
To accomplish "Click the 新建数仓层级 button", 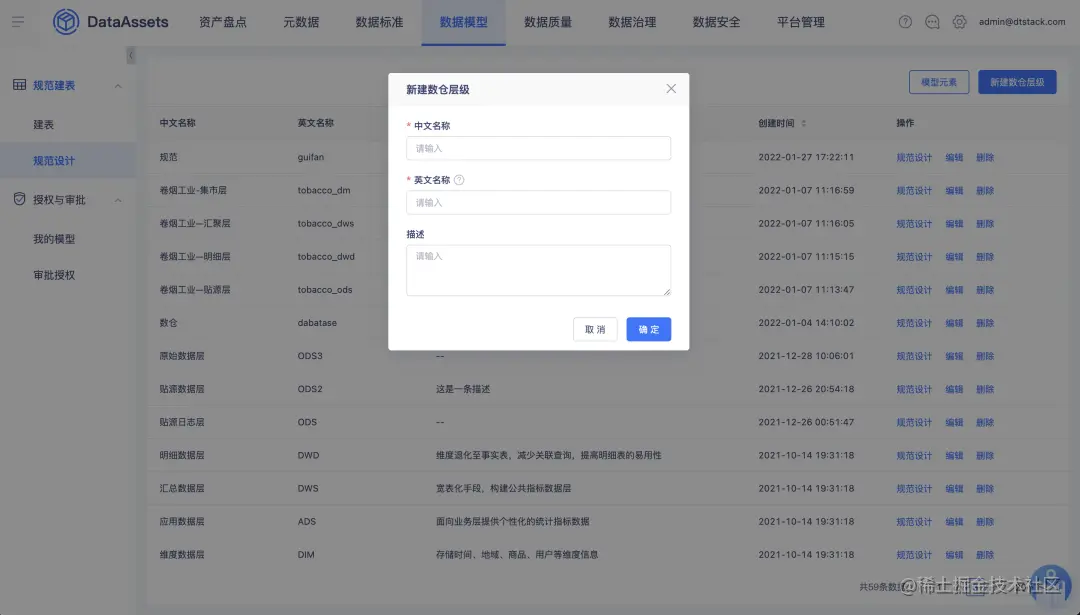I will [x=1017, y=82].
